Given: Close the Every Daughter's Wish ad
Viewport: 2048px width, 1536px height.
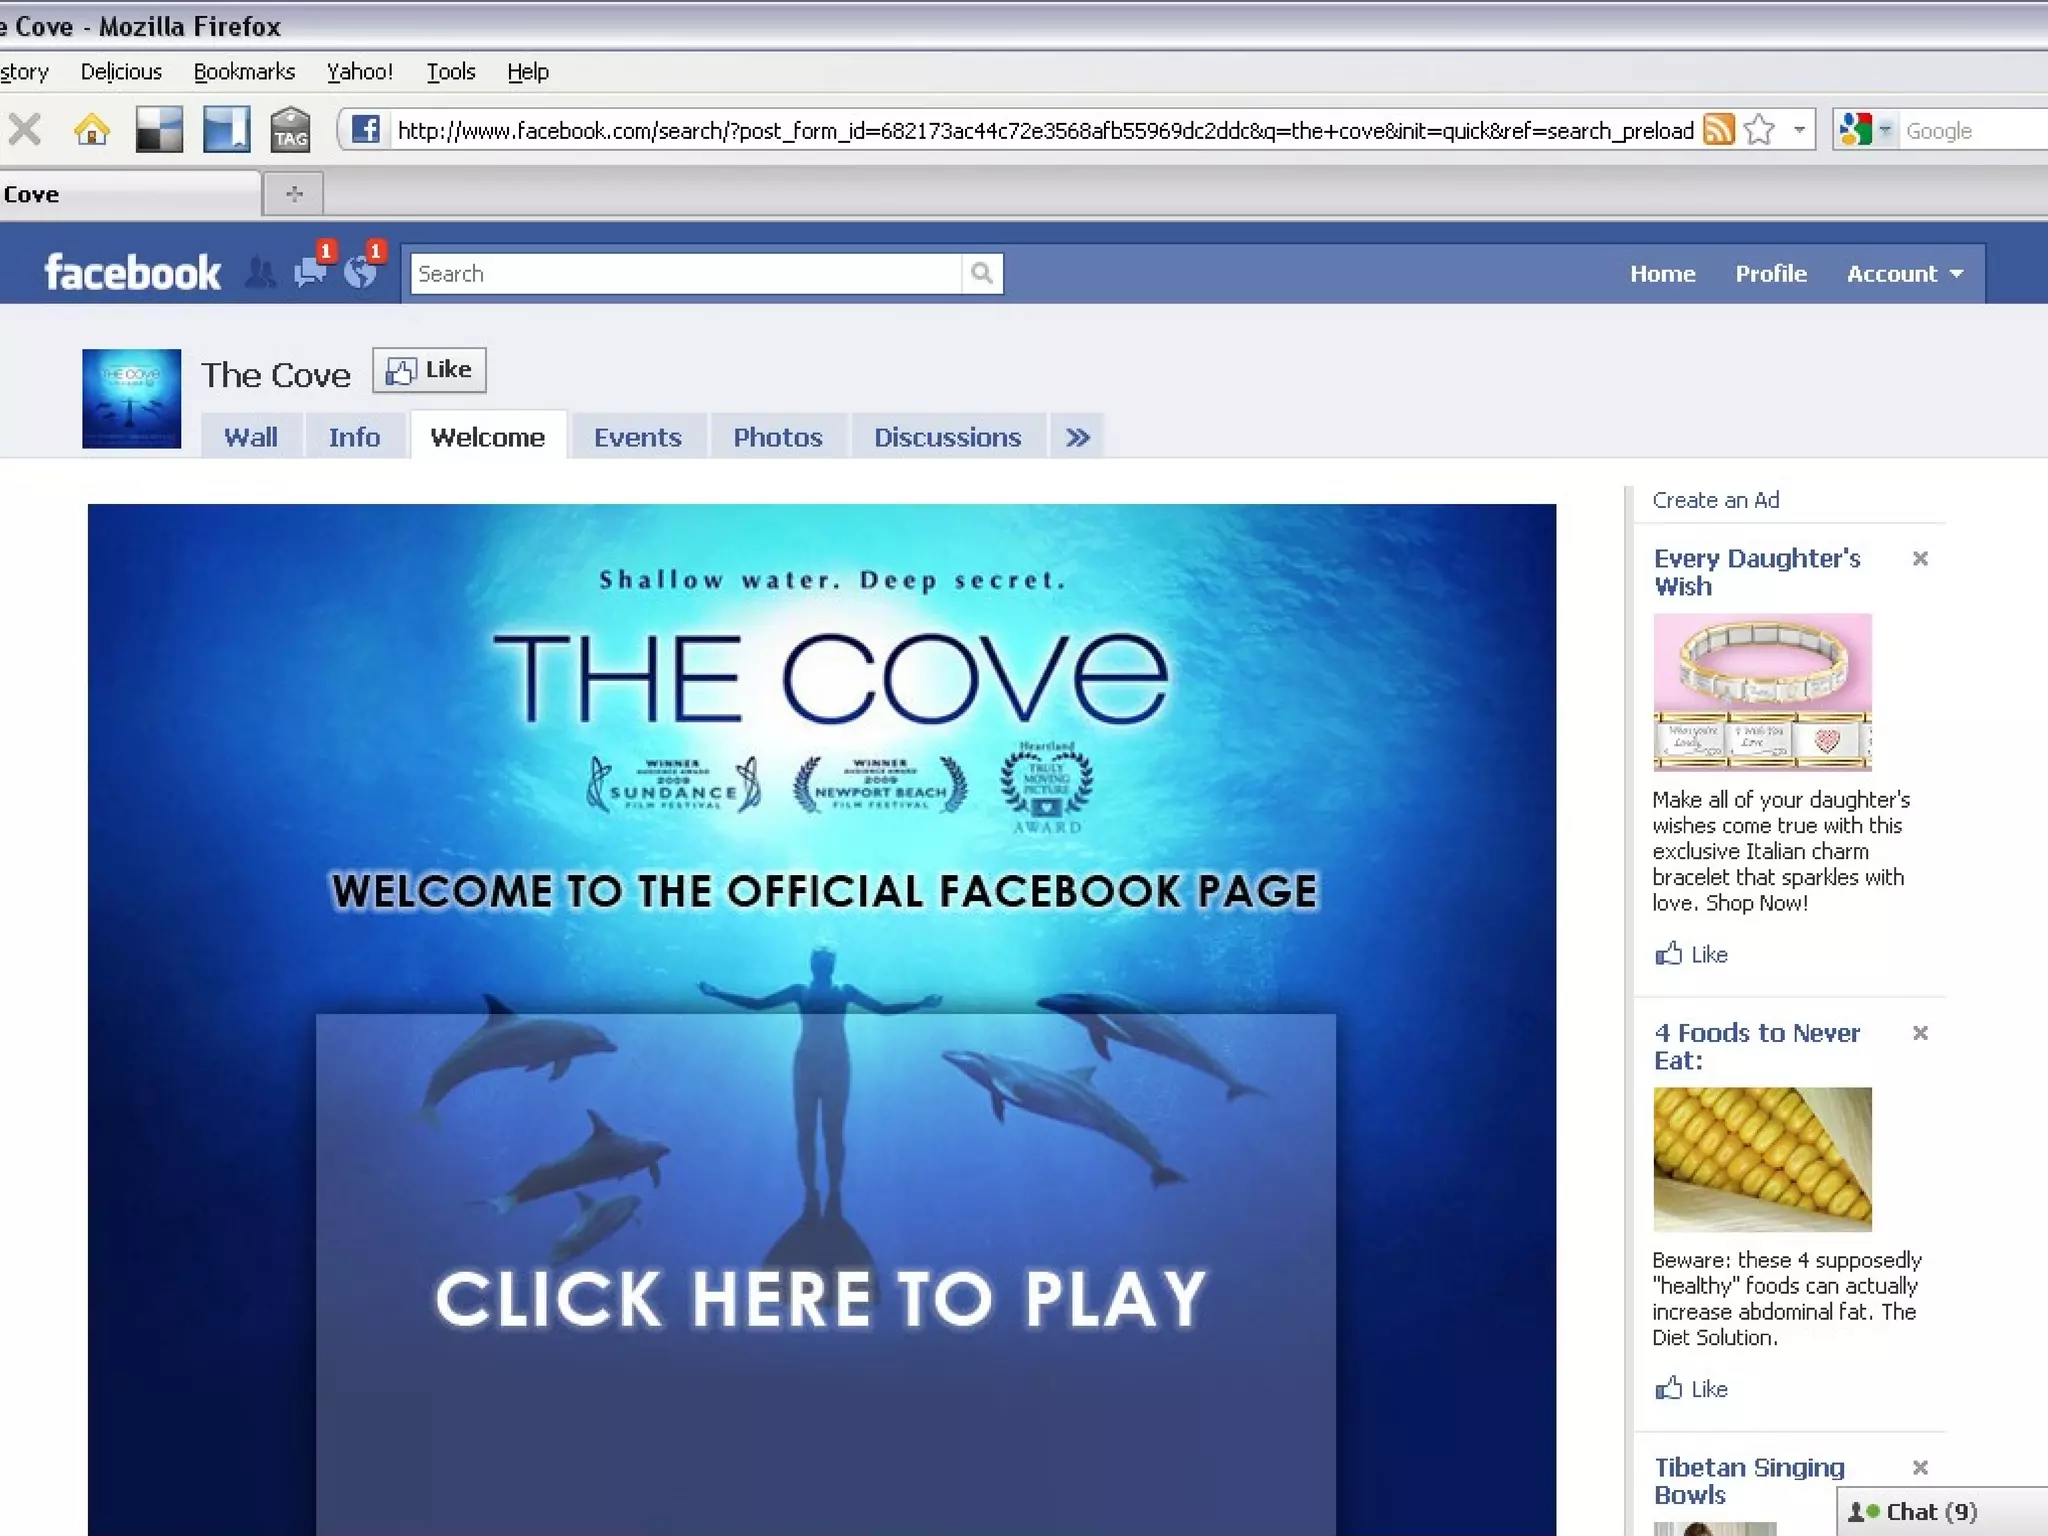Looking at the screenshot, I should [x=1920, y=559].
